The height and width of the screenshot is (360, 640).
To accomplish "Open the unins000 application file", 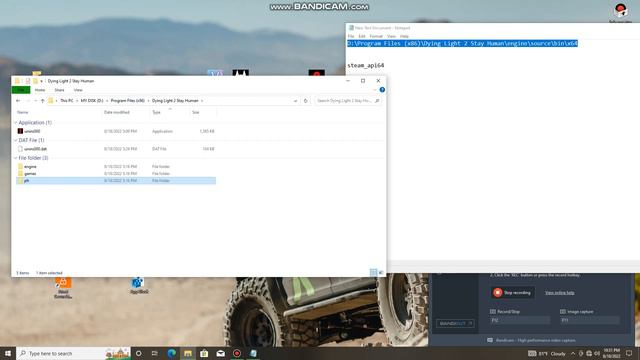I will pyautogui.click(x=32, y=131).
